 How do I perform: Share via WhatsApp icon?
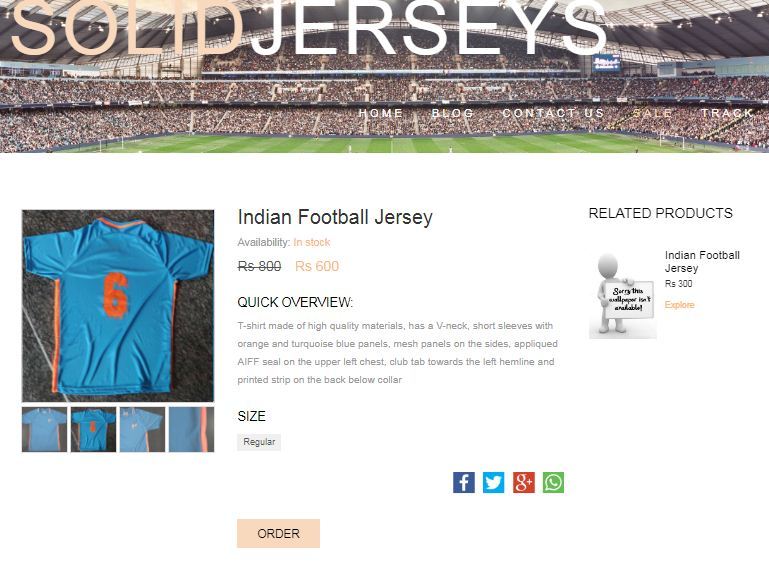[x=553, y=482]
